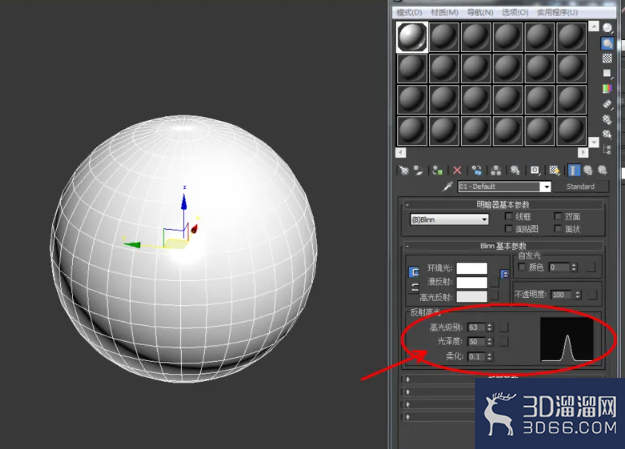Toggle the Show End Result icon
Image resolution: width=625 pixels, height=449 pixels.
(574, 171)
